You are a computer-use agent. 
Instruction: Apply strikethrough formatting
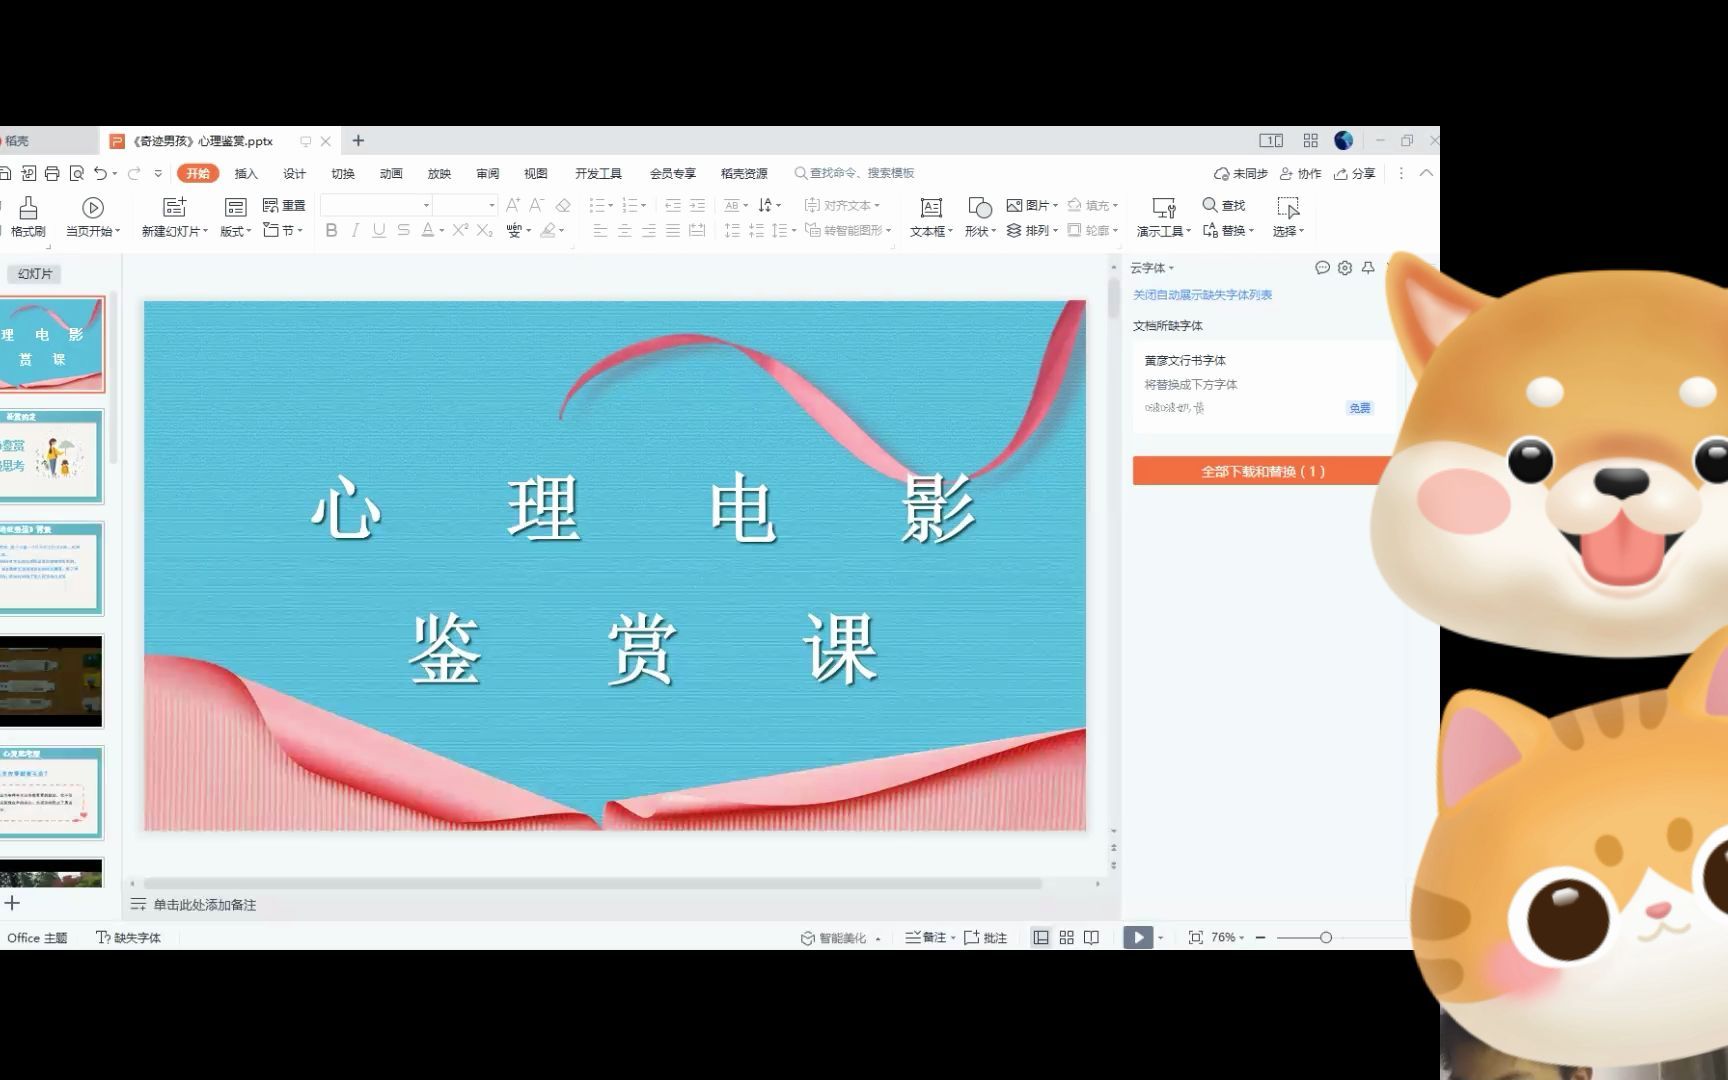(x=403, y=230)
